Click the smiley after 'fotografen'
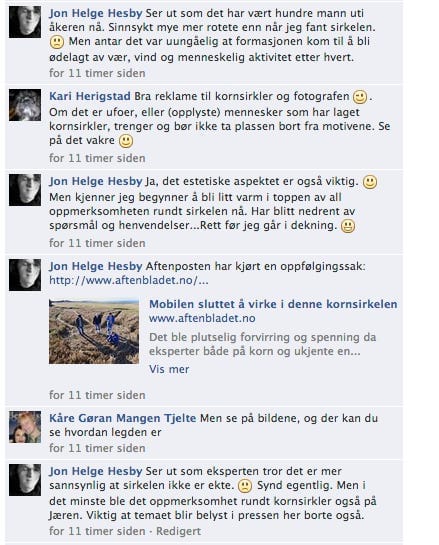The image size is (439, 545). [360, 97]
